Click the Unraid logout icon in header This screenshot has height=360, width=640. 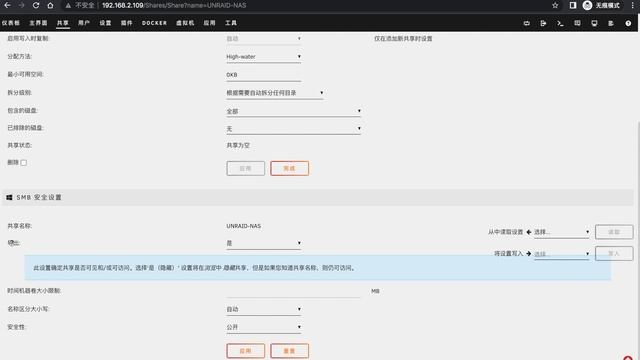pos(543,23)
